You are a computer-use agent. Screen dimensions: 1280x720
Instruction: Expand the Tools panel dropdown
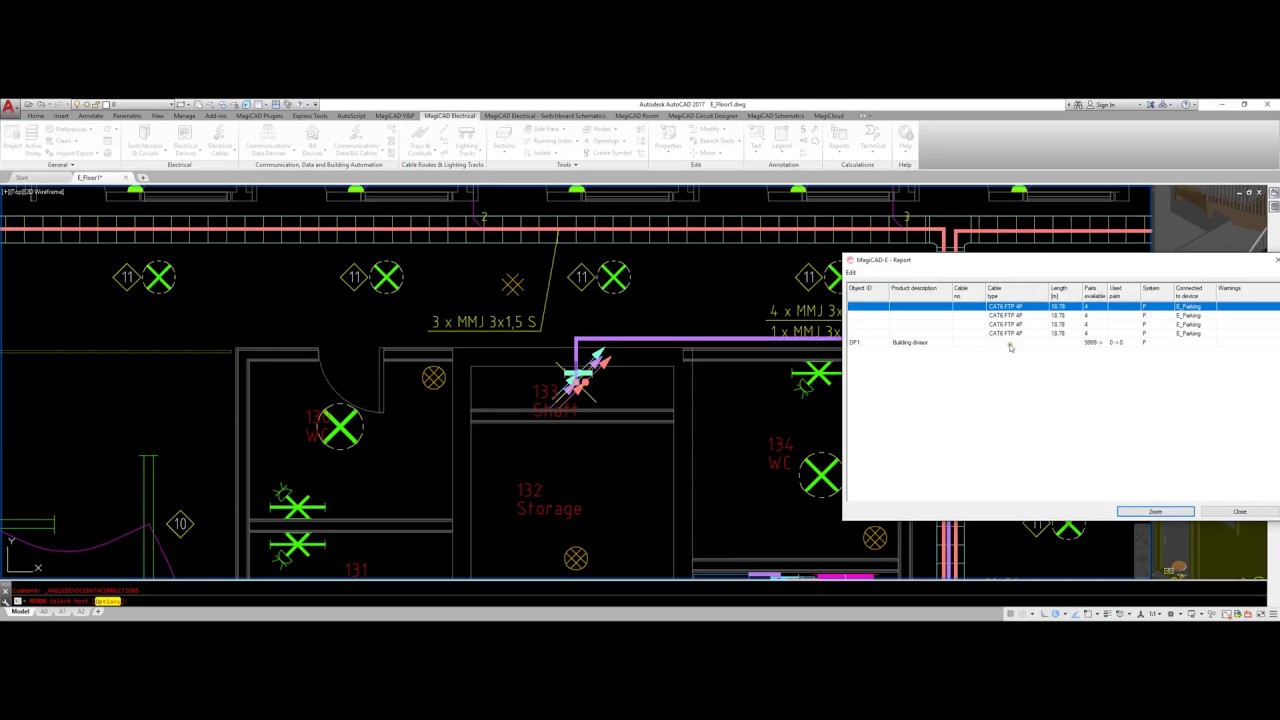[567, 164]
